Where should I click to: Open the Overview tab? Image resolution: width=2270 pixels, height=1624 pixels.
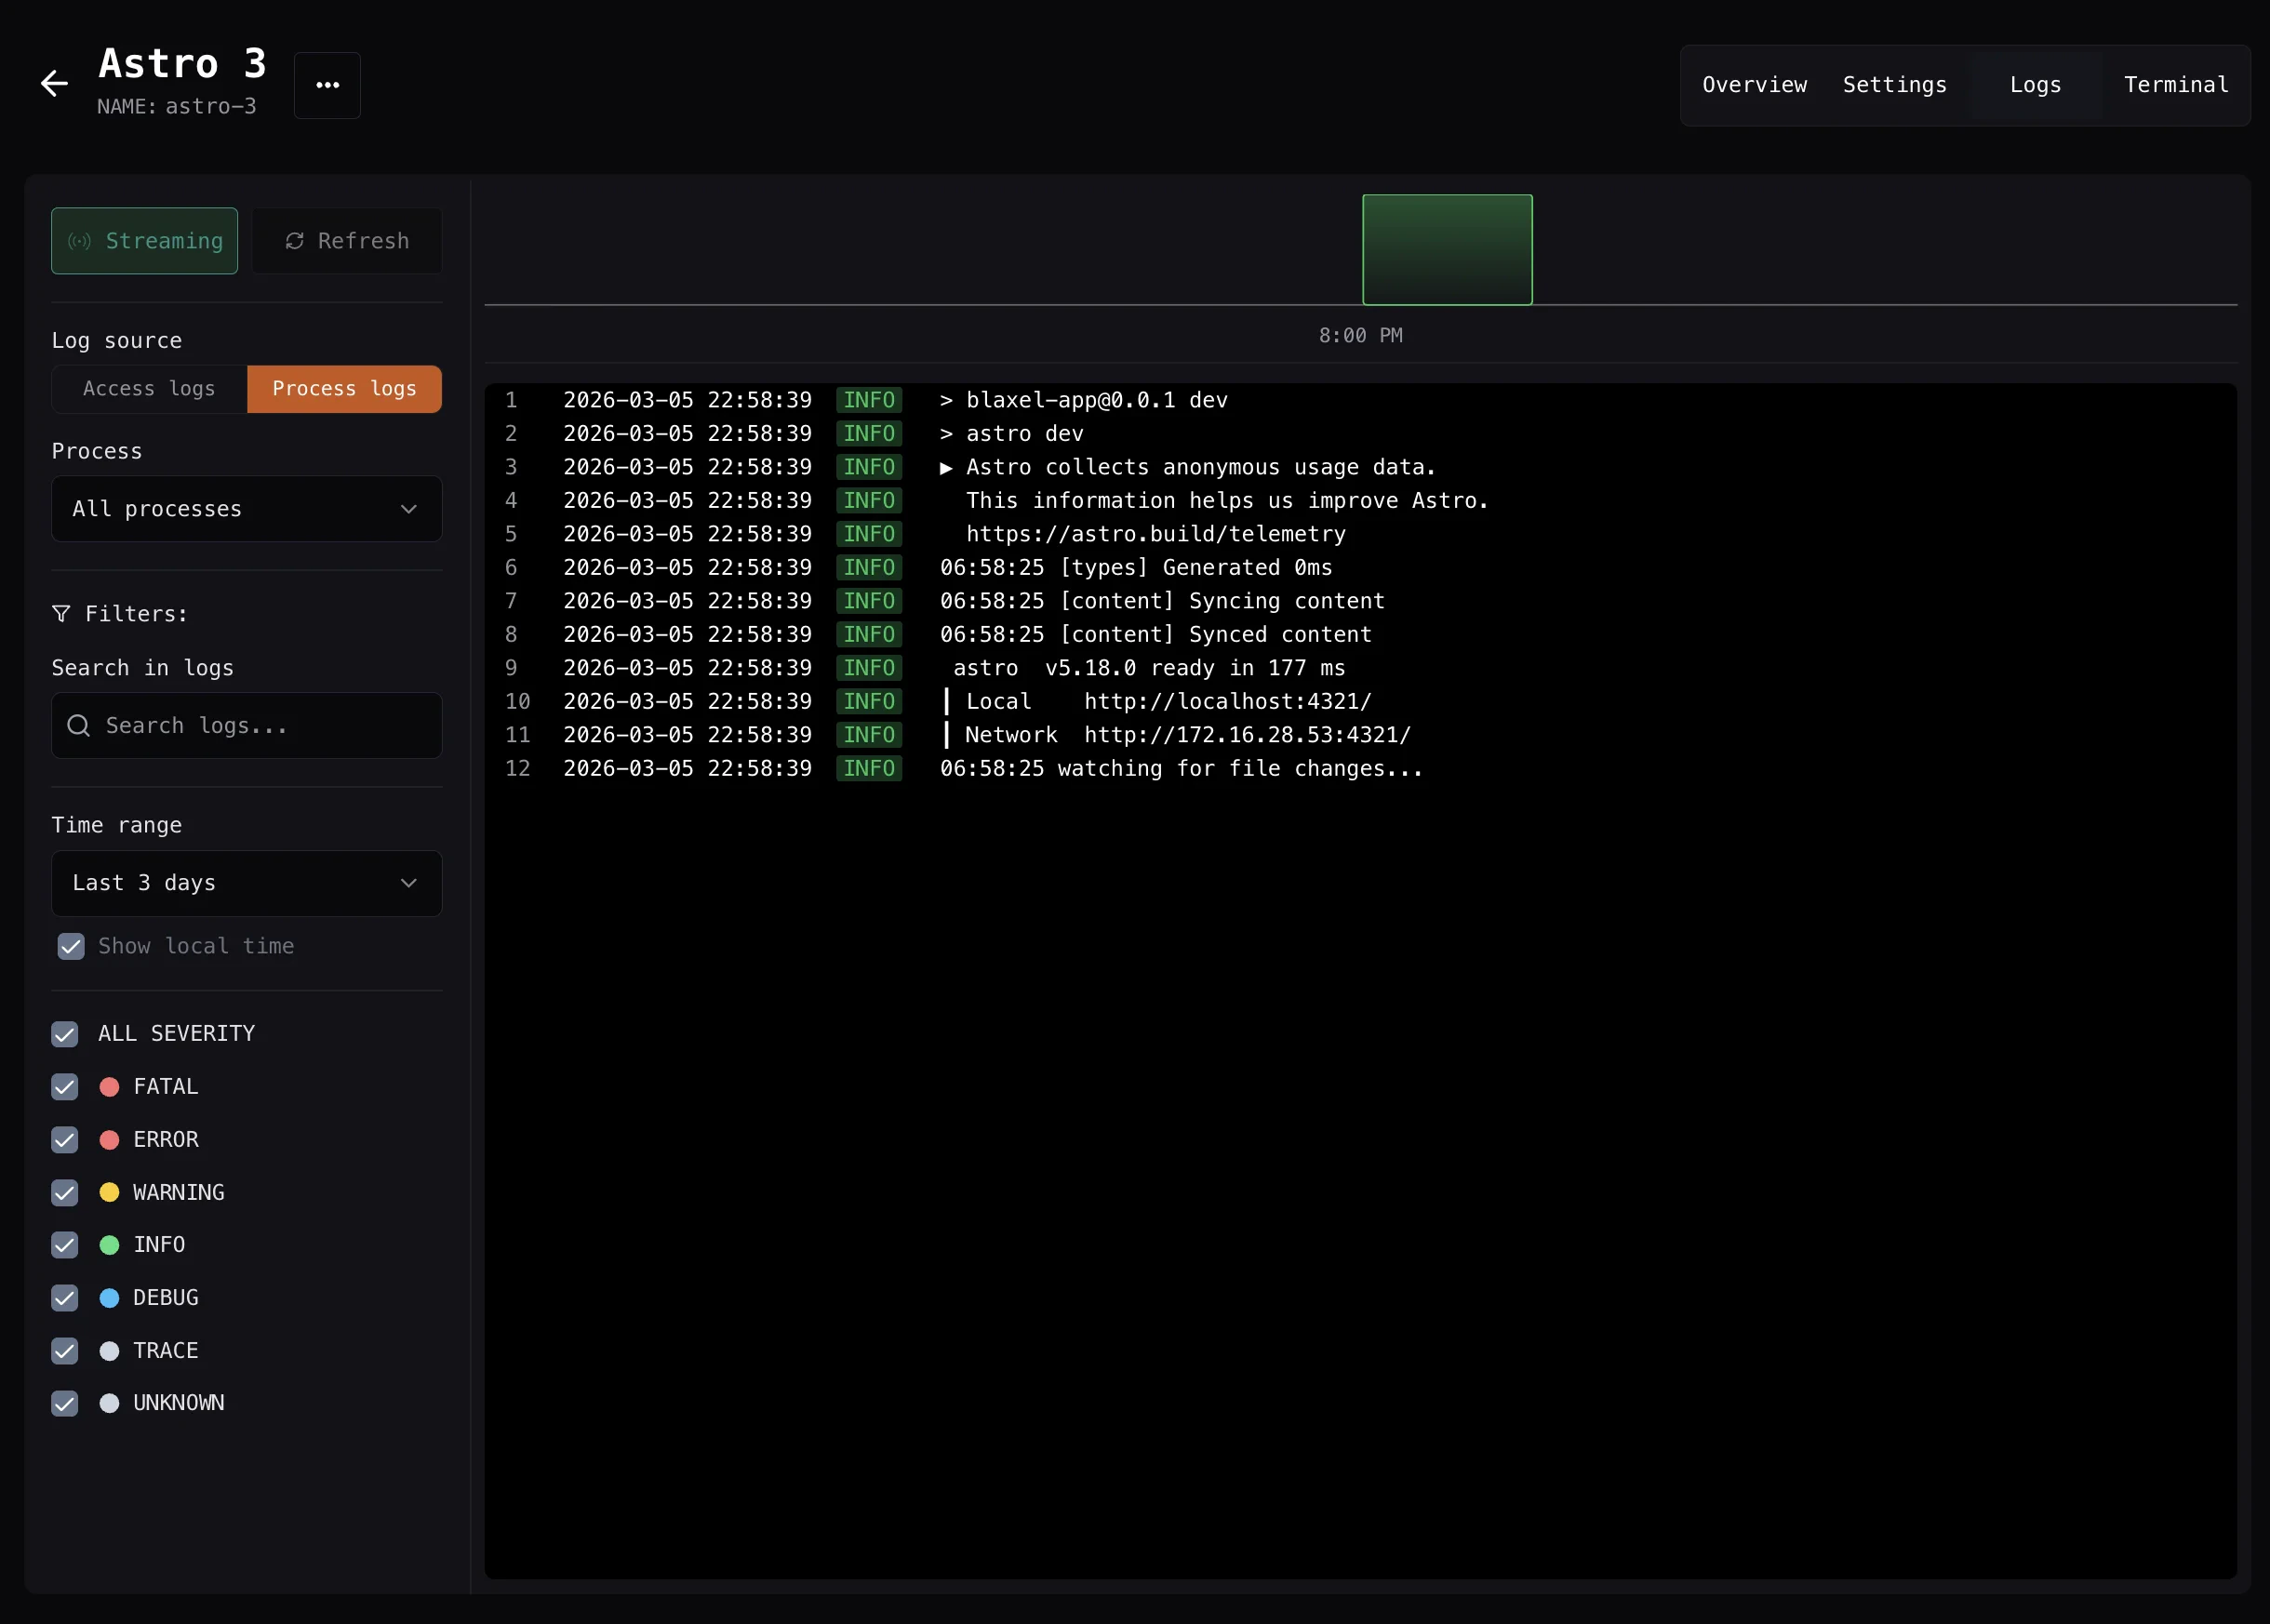pos(1753,84)
